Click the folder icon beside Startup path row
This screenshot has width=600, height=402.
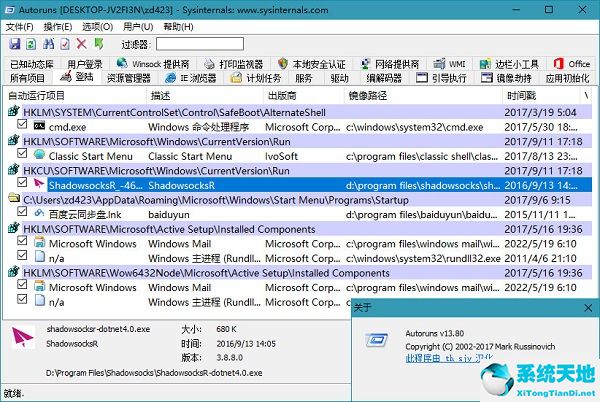point(14,199)
